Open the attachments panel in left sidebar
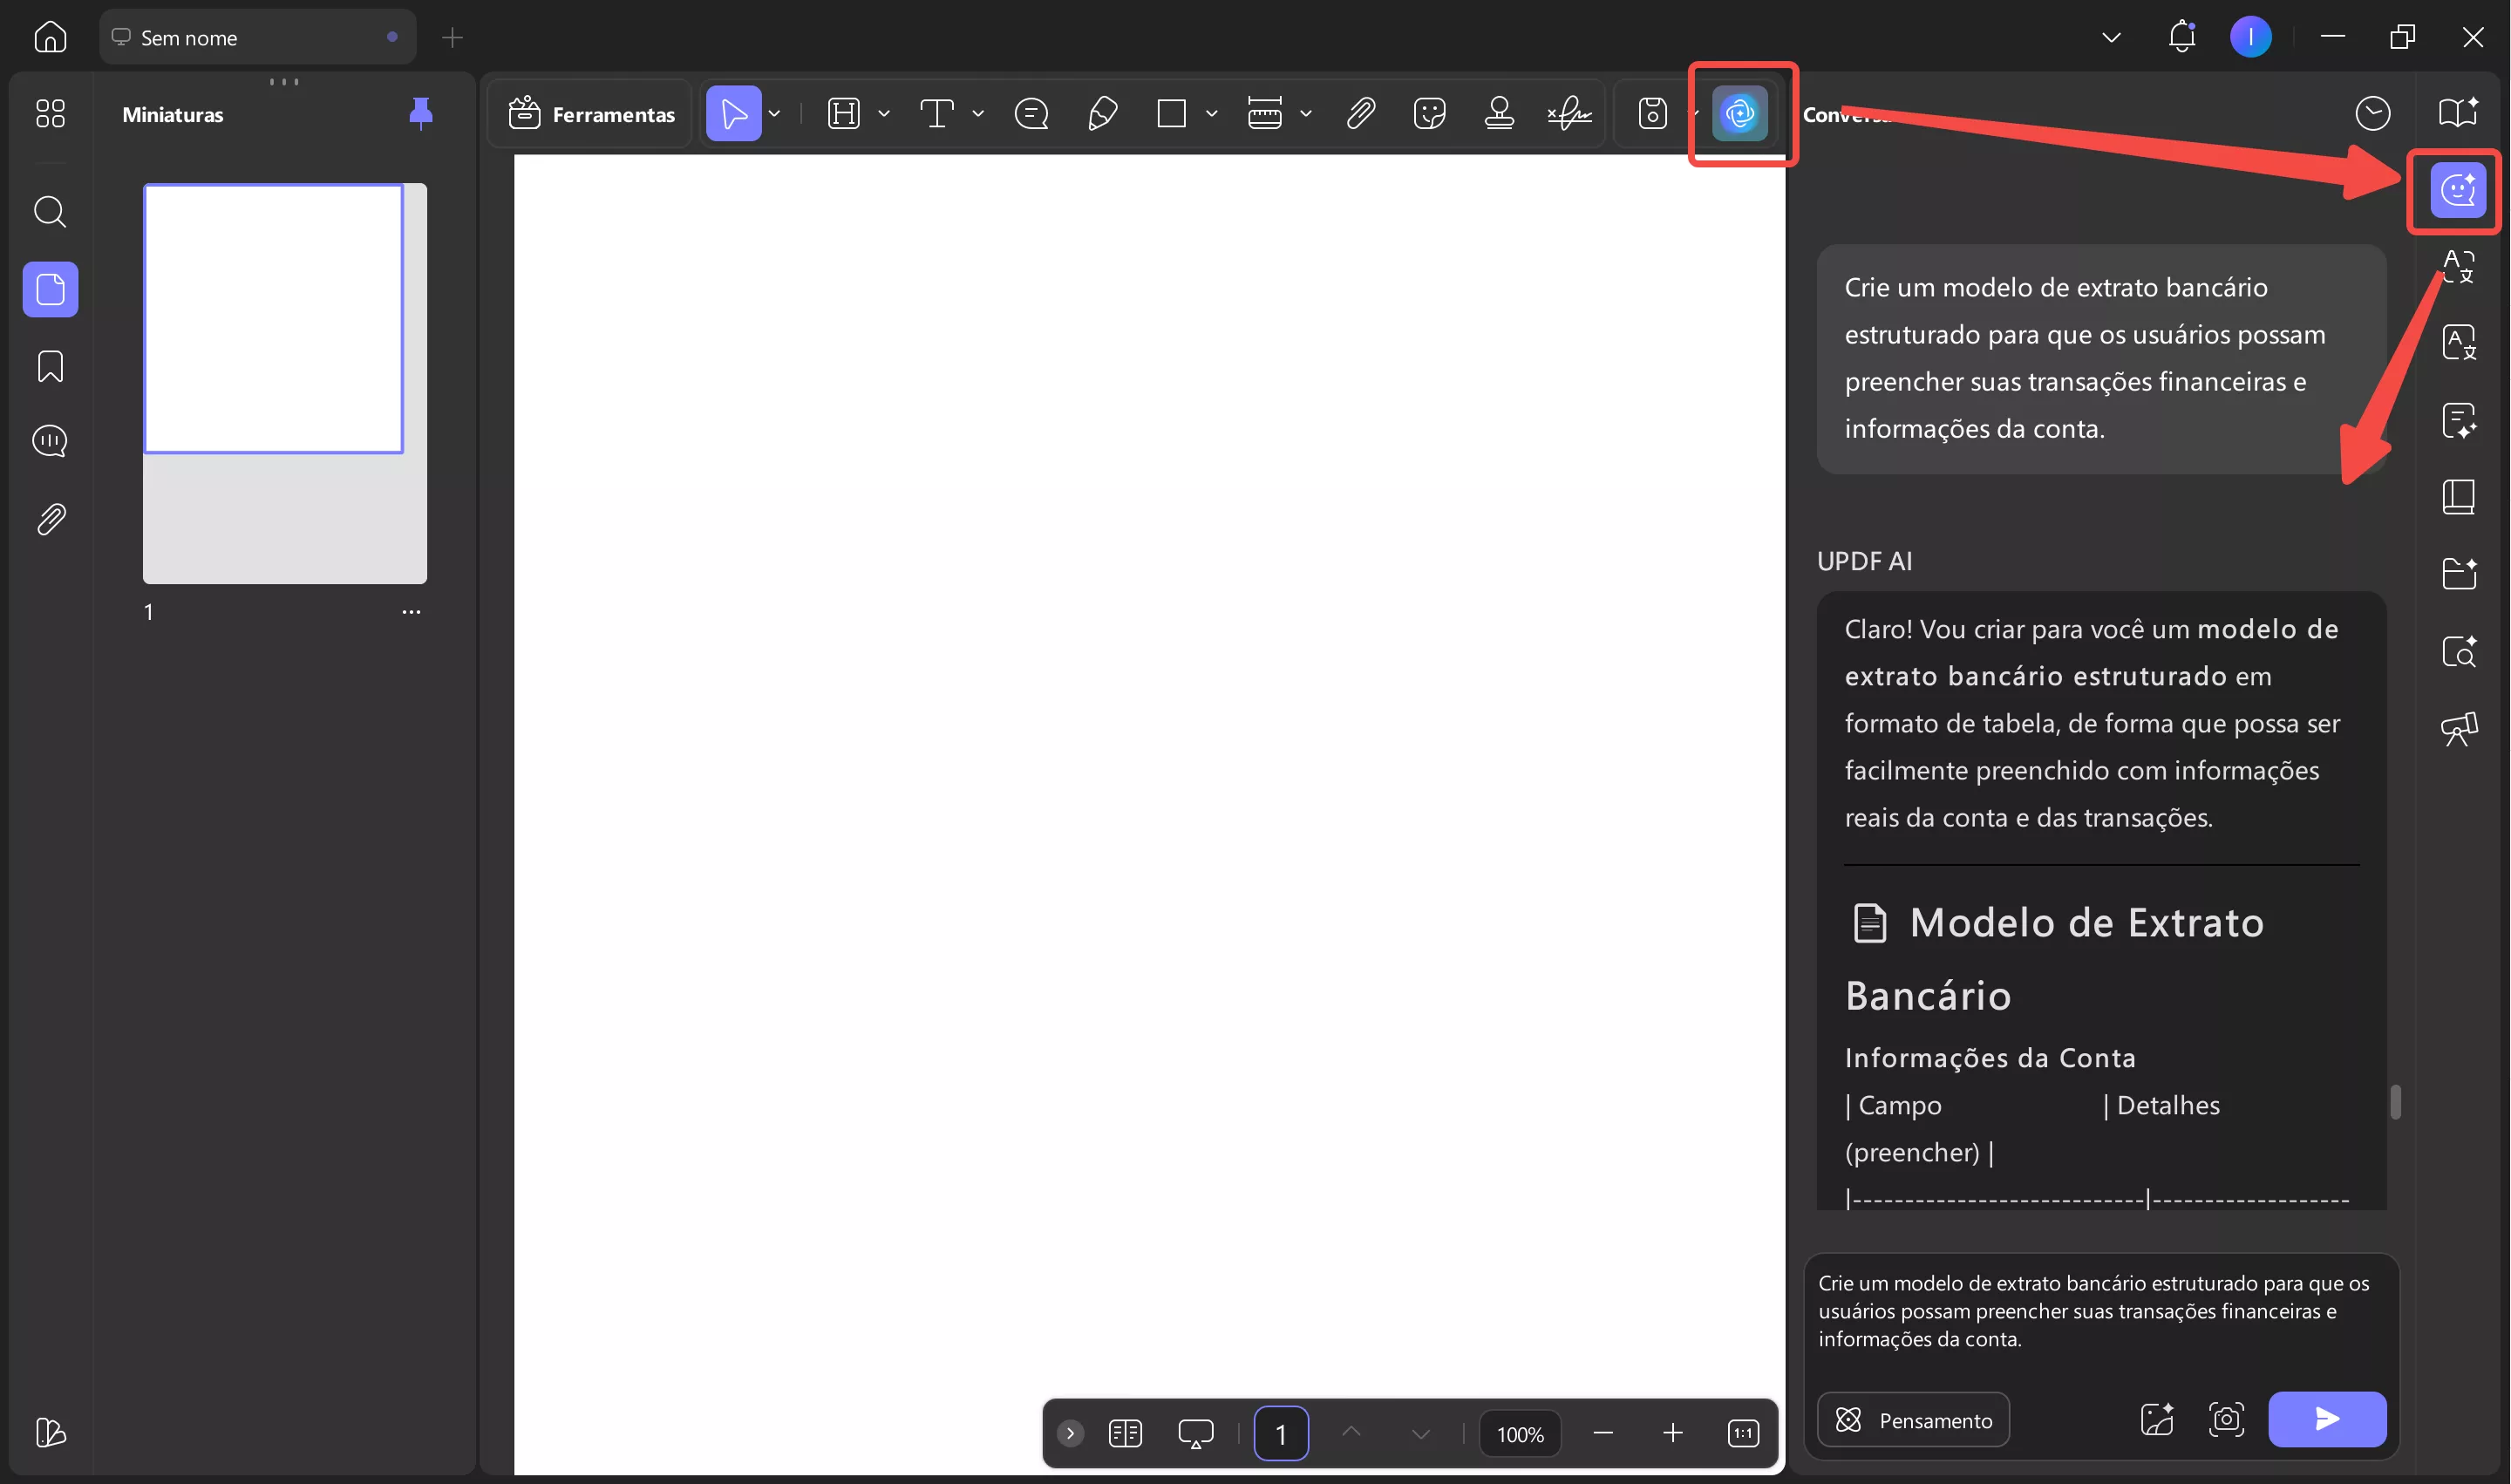This screenshot has height=1484, width=2511. (50, 519)
